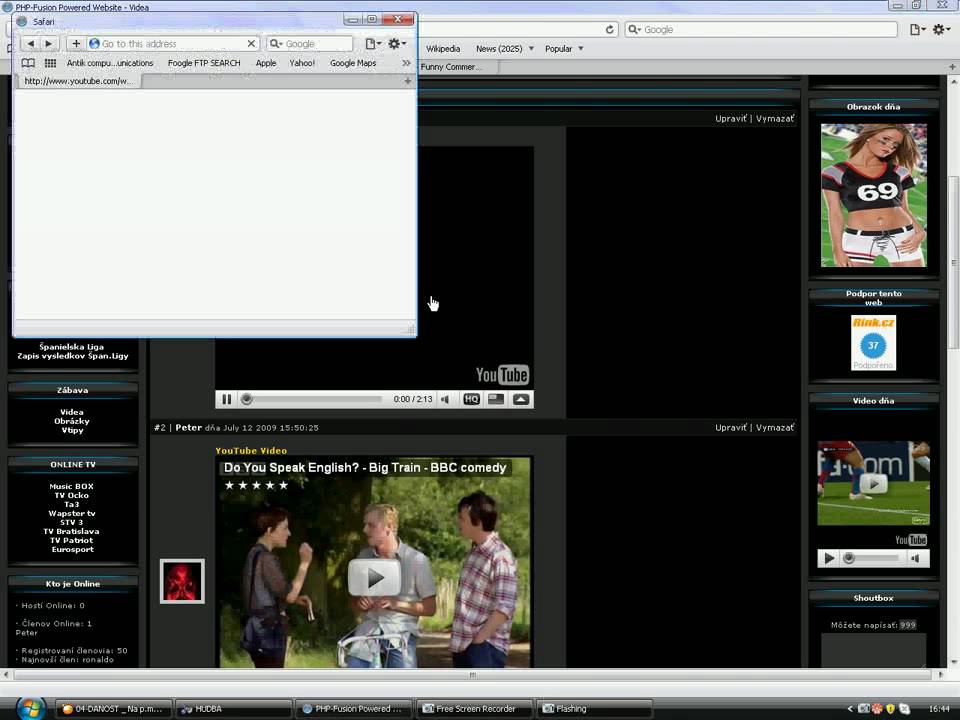The height and width of the screenshot is (720, 960).
Task: Add a new tab in the background window
Action: tap(952, 67)
